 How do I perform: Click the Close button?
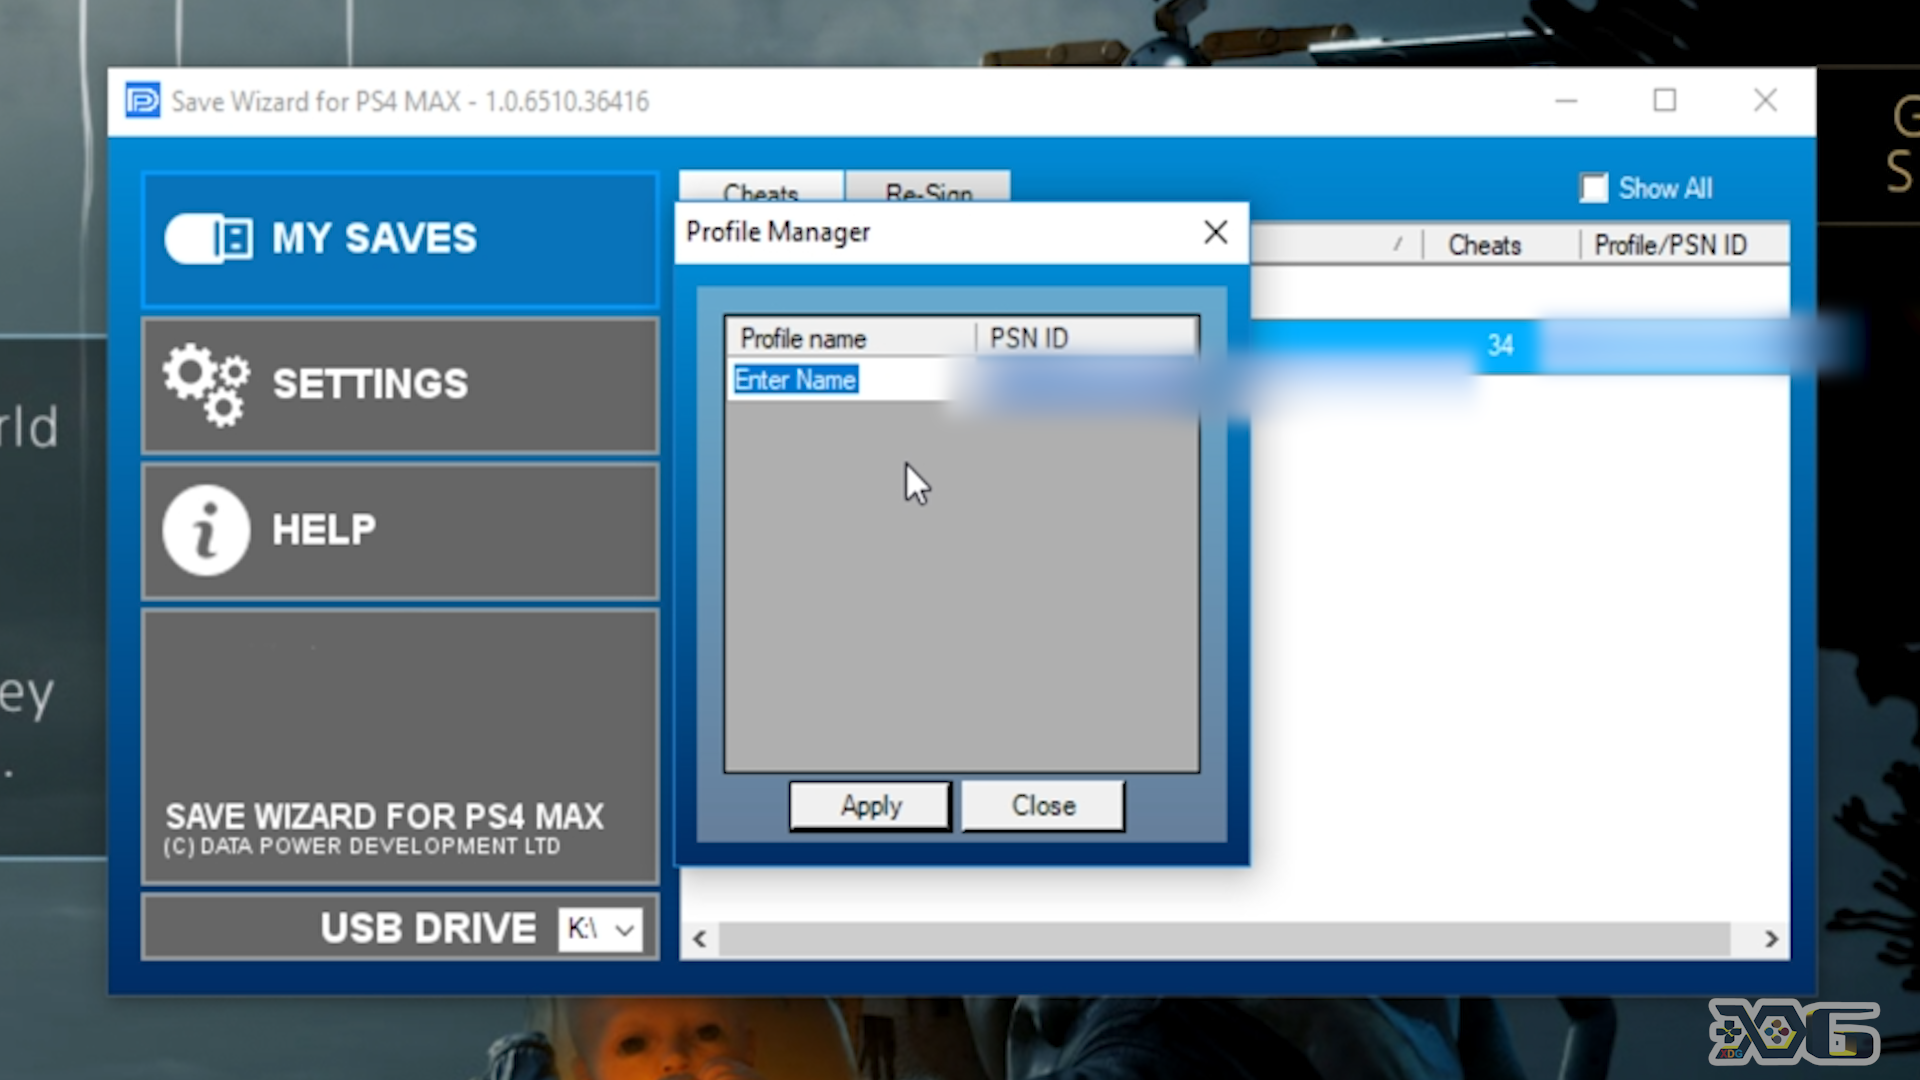click(1043, 804)
